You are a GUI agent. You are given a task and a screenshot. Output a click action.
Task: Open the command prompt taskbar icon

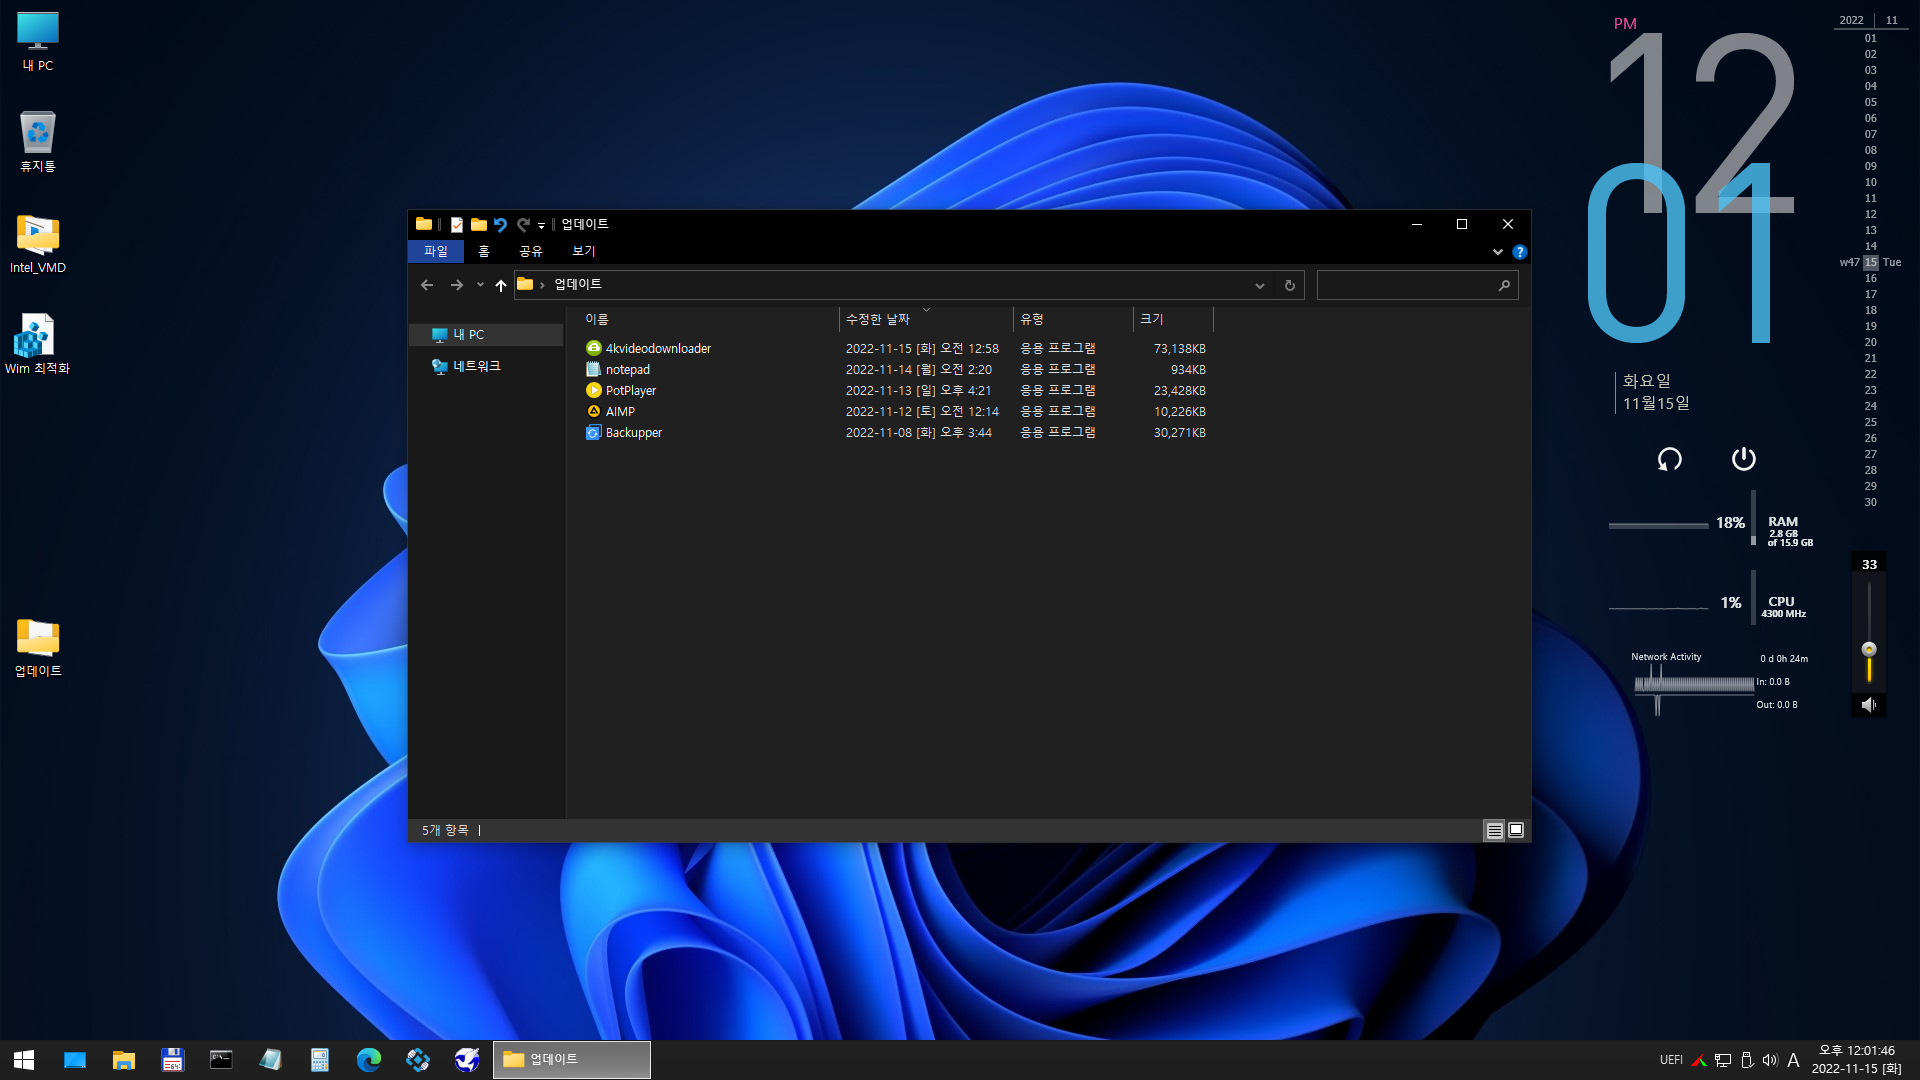click(x=221, y=1059)
